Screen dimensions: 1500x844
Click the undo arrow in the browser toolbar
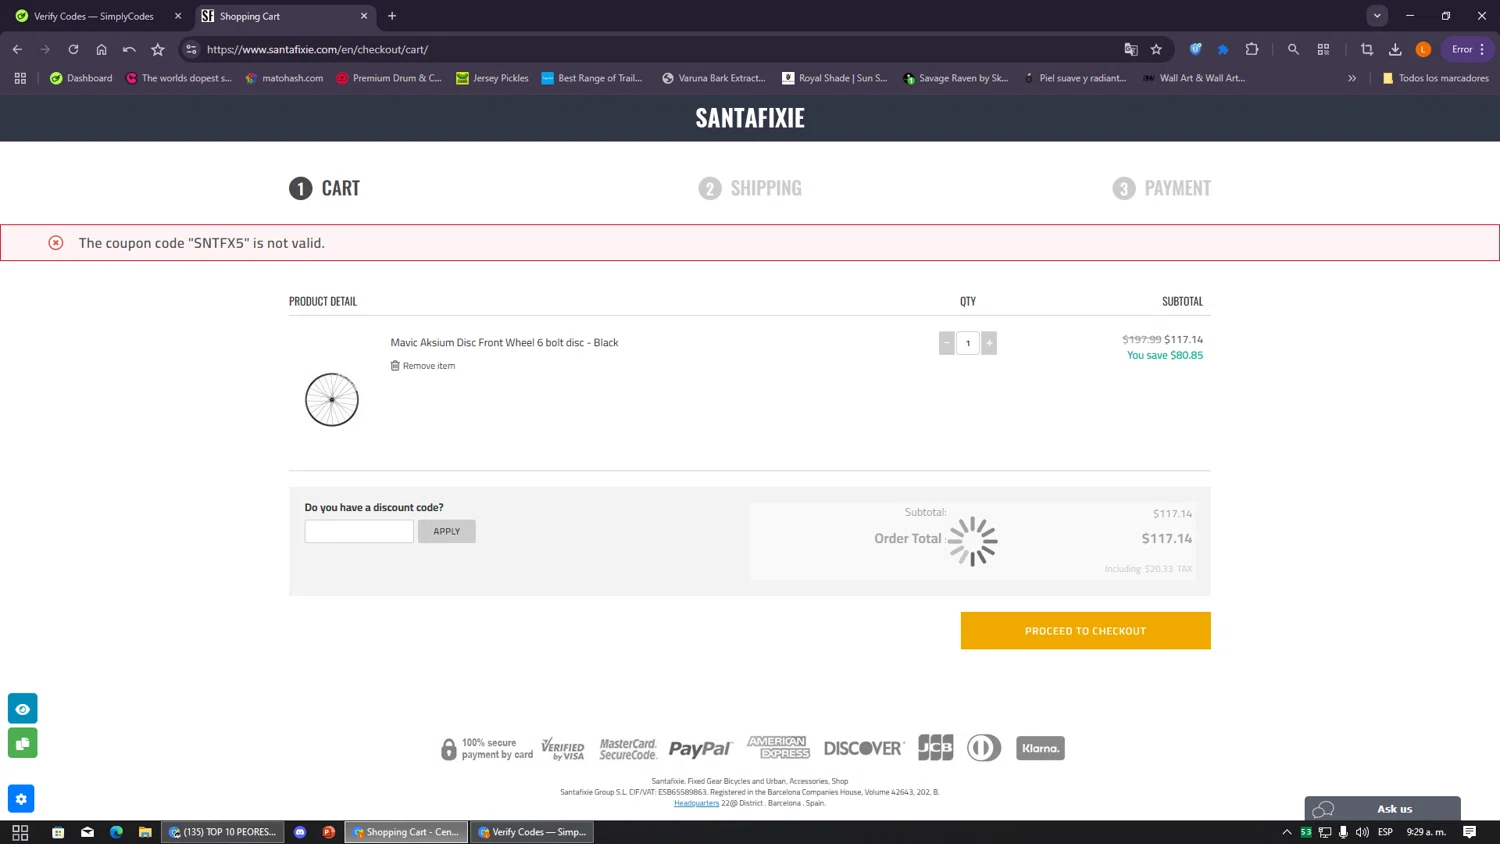click(x=129, y=49)
